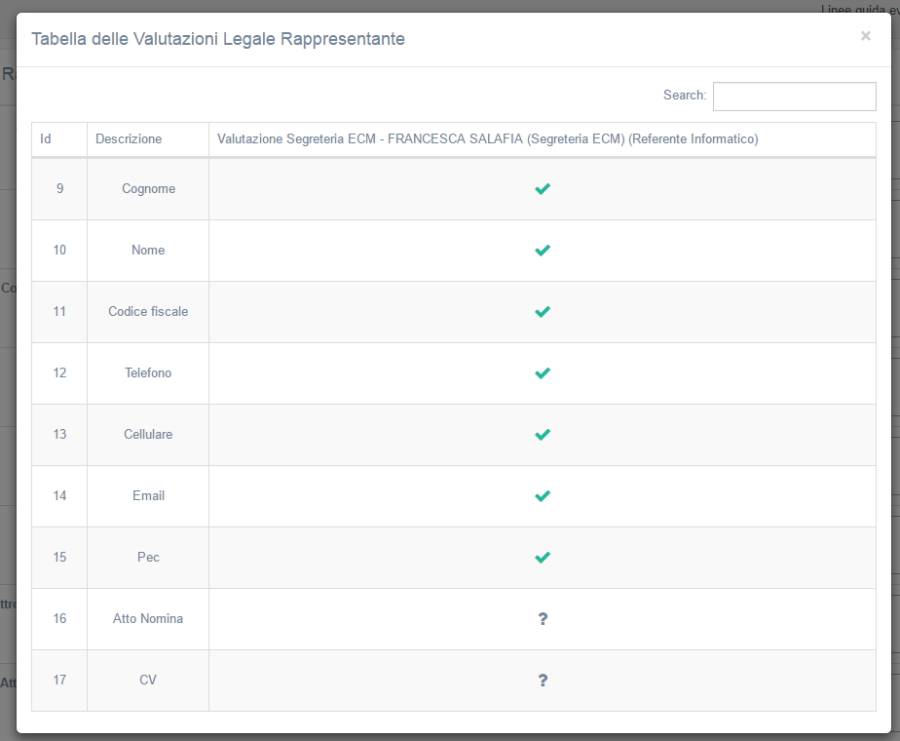Click the question mark in CV row
The image size is (900, 741).
(542, 680)
